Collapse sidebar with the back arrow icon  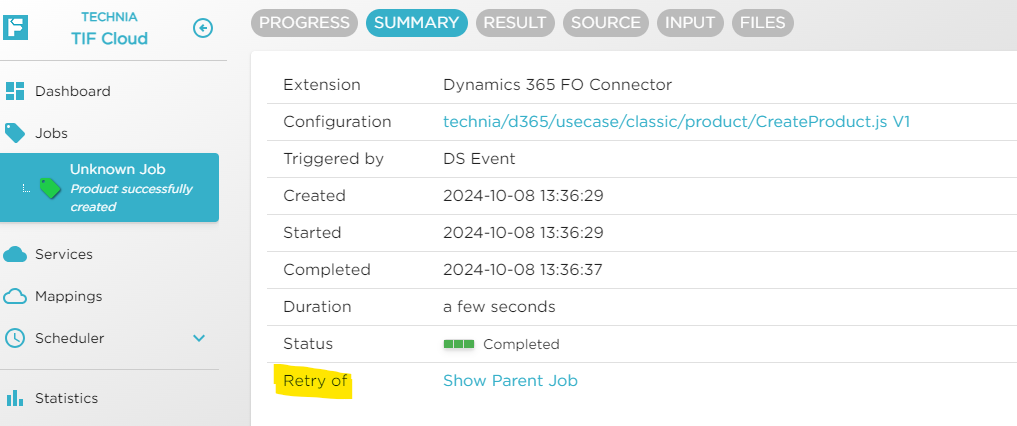(x=203, y=29)
